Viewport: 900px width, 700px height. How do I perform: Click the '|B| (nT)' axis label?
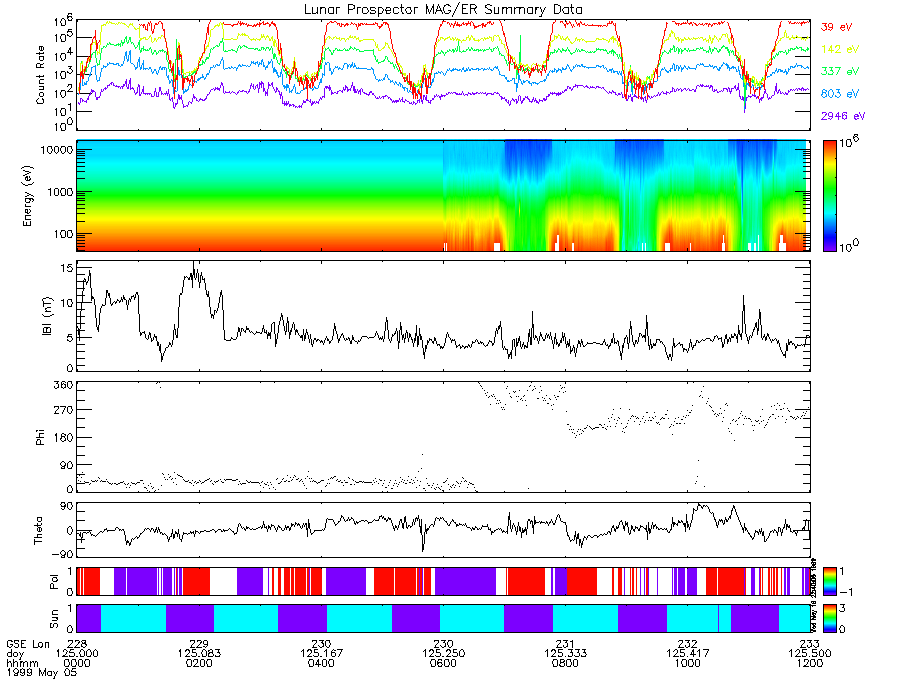[47, 316]
